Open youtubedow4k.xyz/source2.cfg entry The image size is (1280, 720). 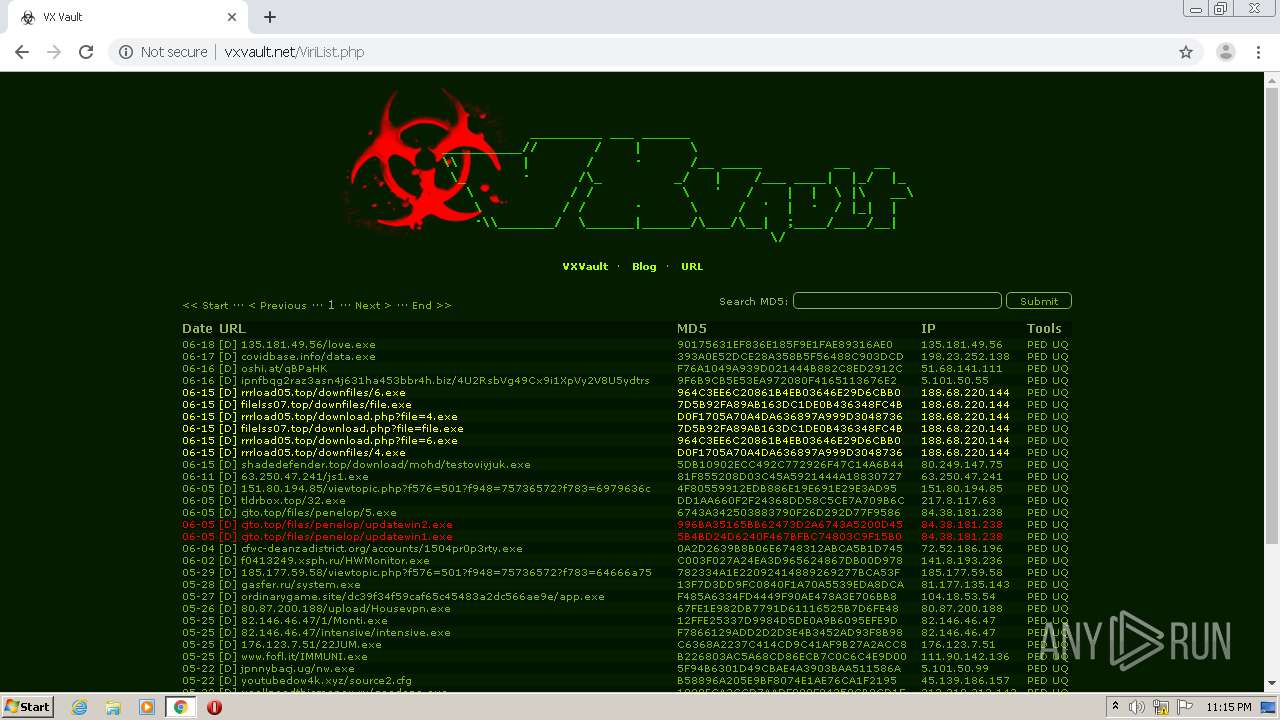(326, 680)
